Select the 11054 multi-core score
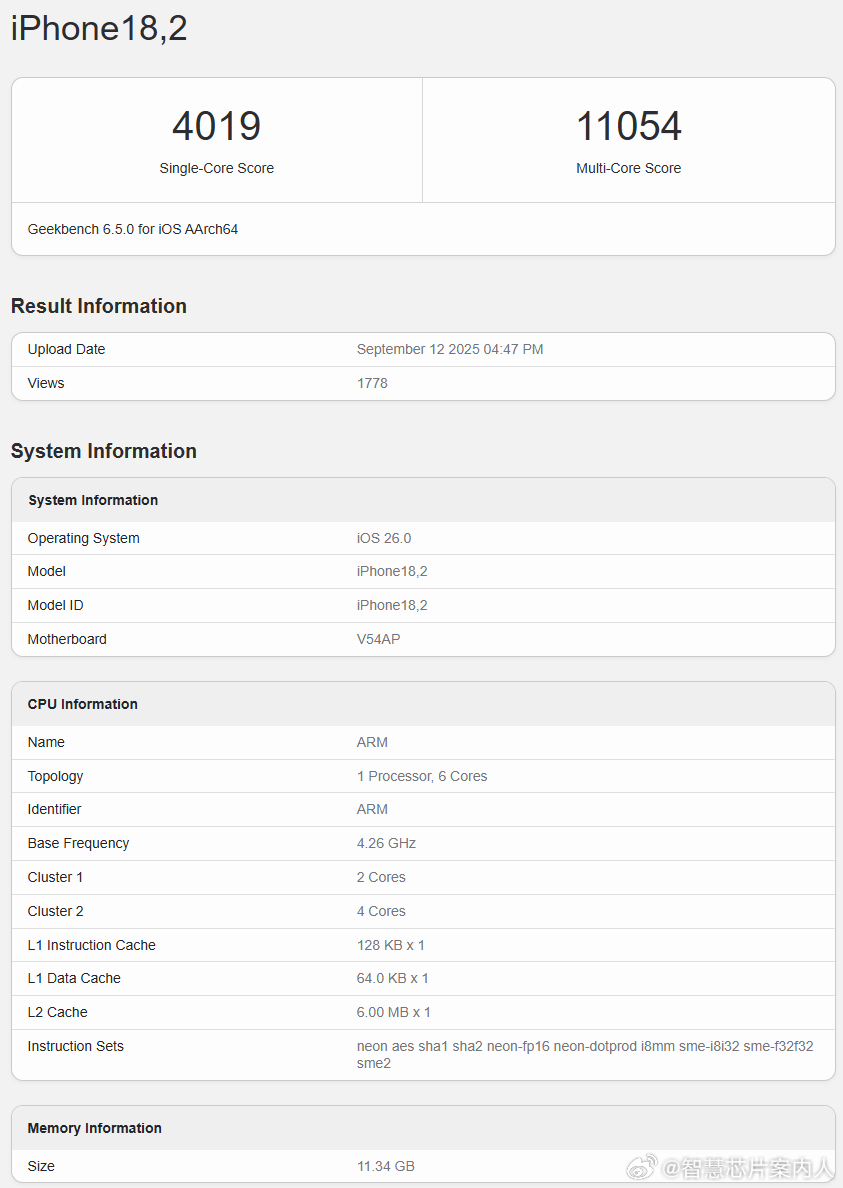 tap(629, 126)
